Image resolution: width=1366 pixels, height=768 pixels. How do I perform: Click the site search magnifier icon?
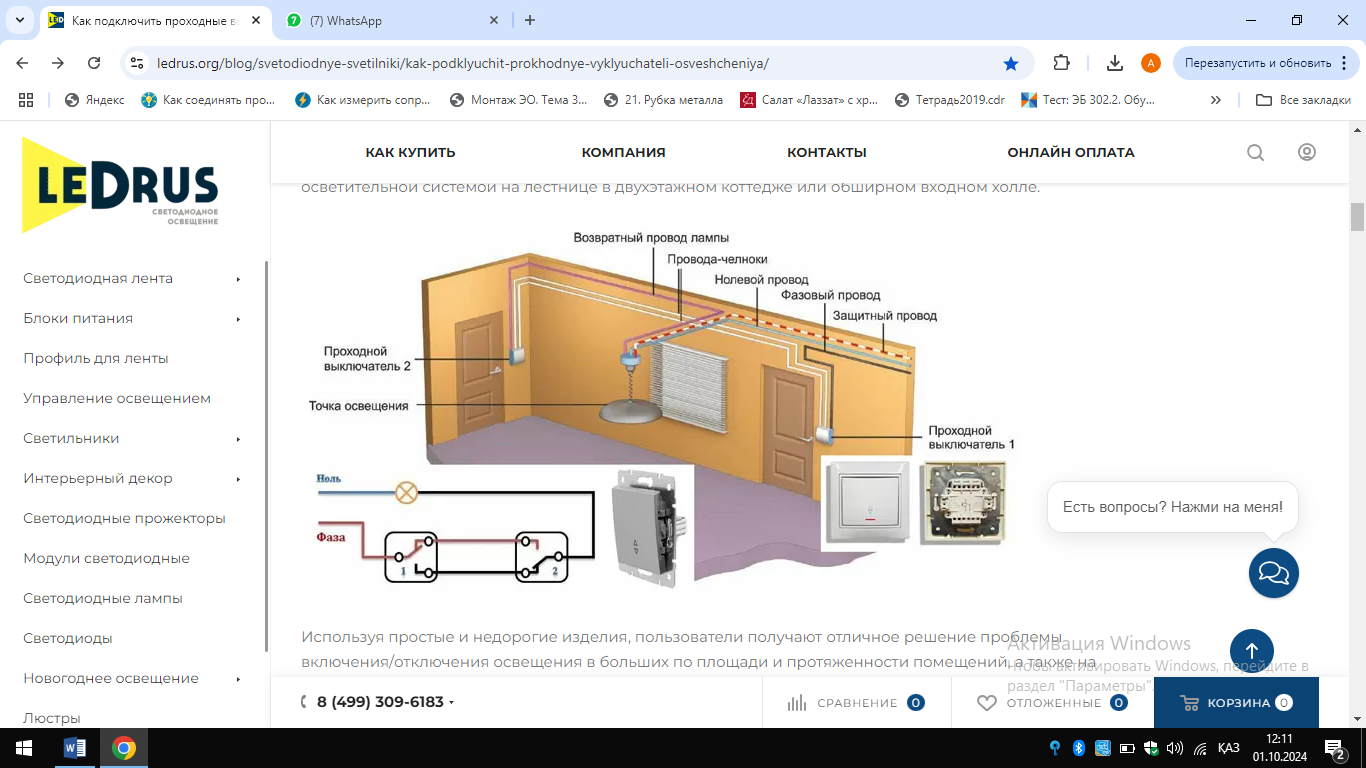click(x=1255, y=153)
